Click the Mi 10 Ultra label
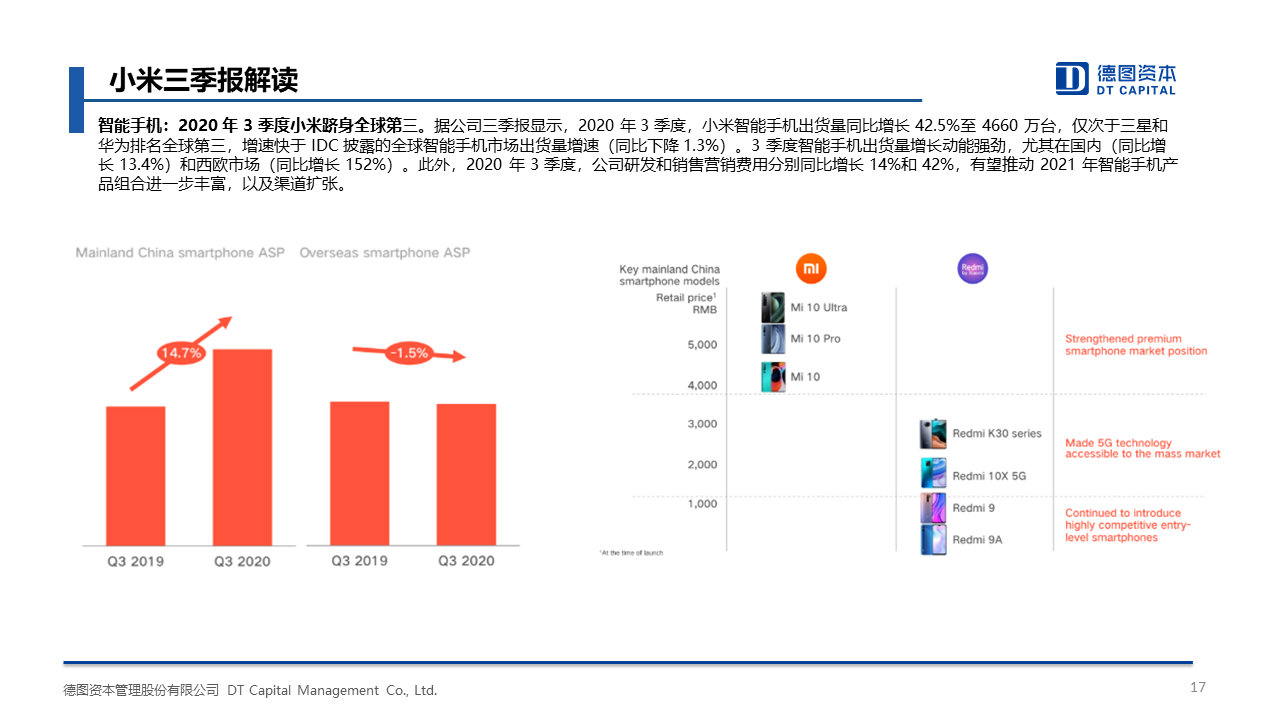Screen dimensions: 1280x720 (819, 307)
